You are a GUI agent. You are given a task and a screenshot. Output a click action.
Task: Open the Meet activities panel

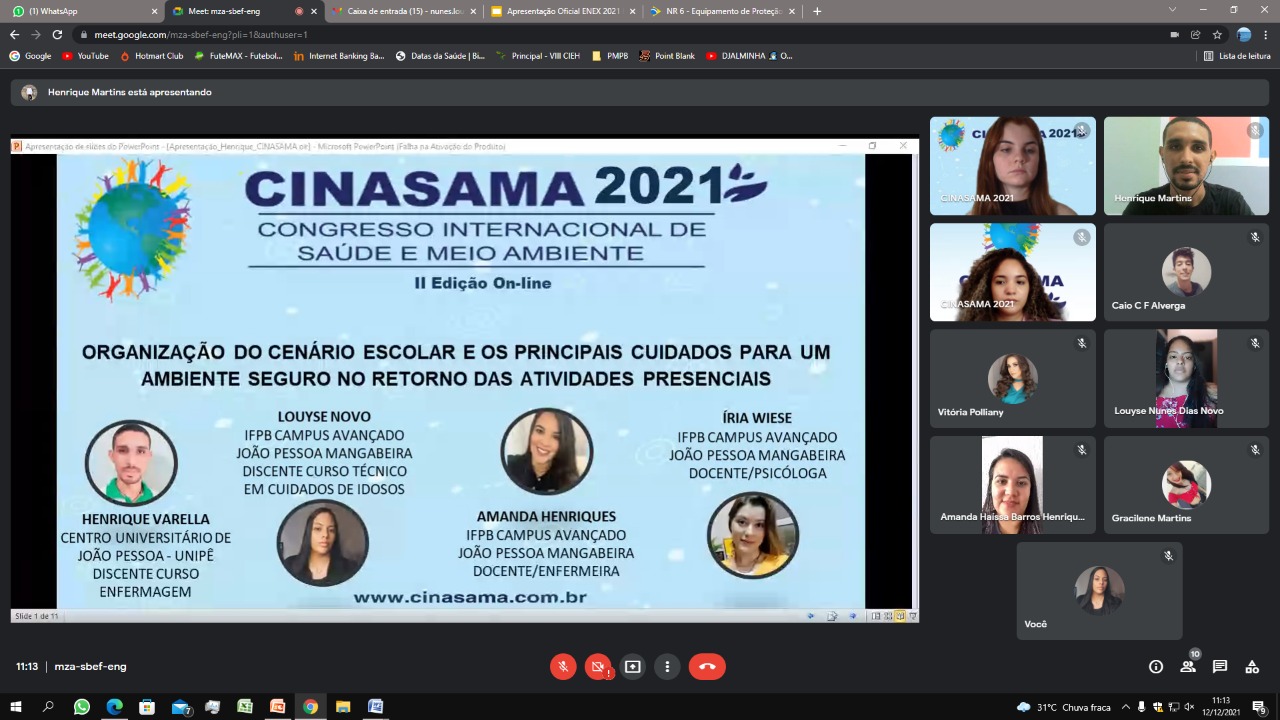1252,667
